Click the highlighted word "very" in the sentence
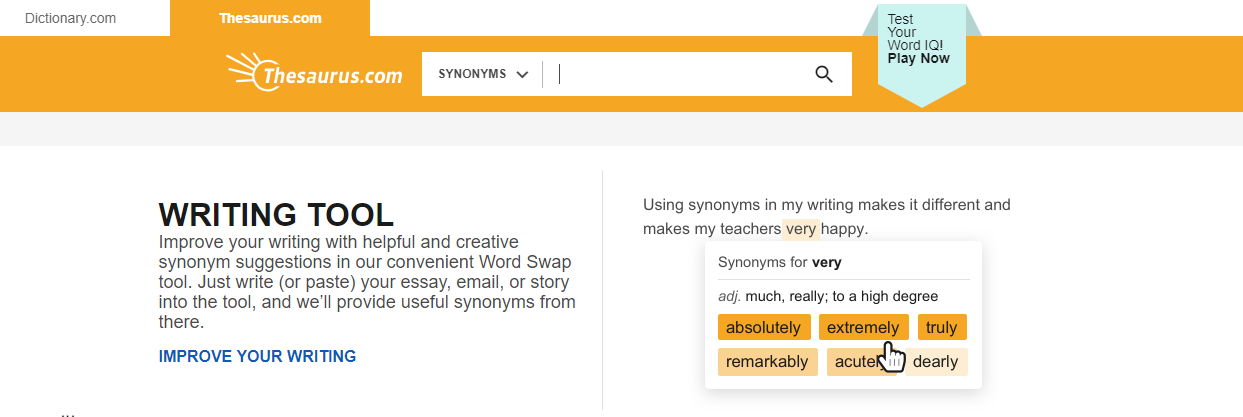 click(800, 229)
